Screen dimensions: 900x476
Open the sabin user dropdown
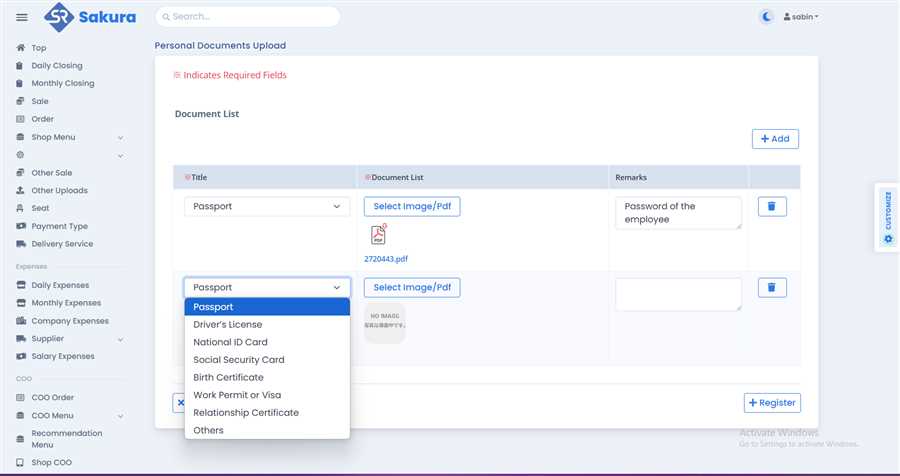coord(800,17)
